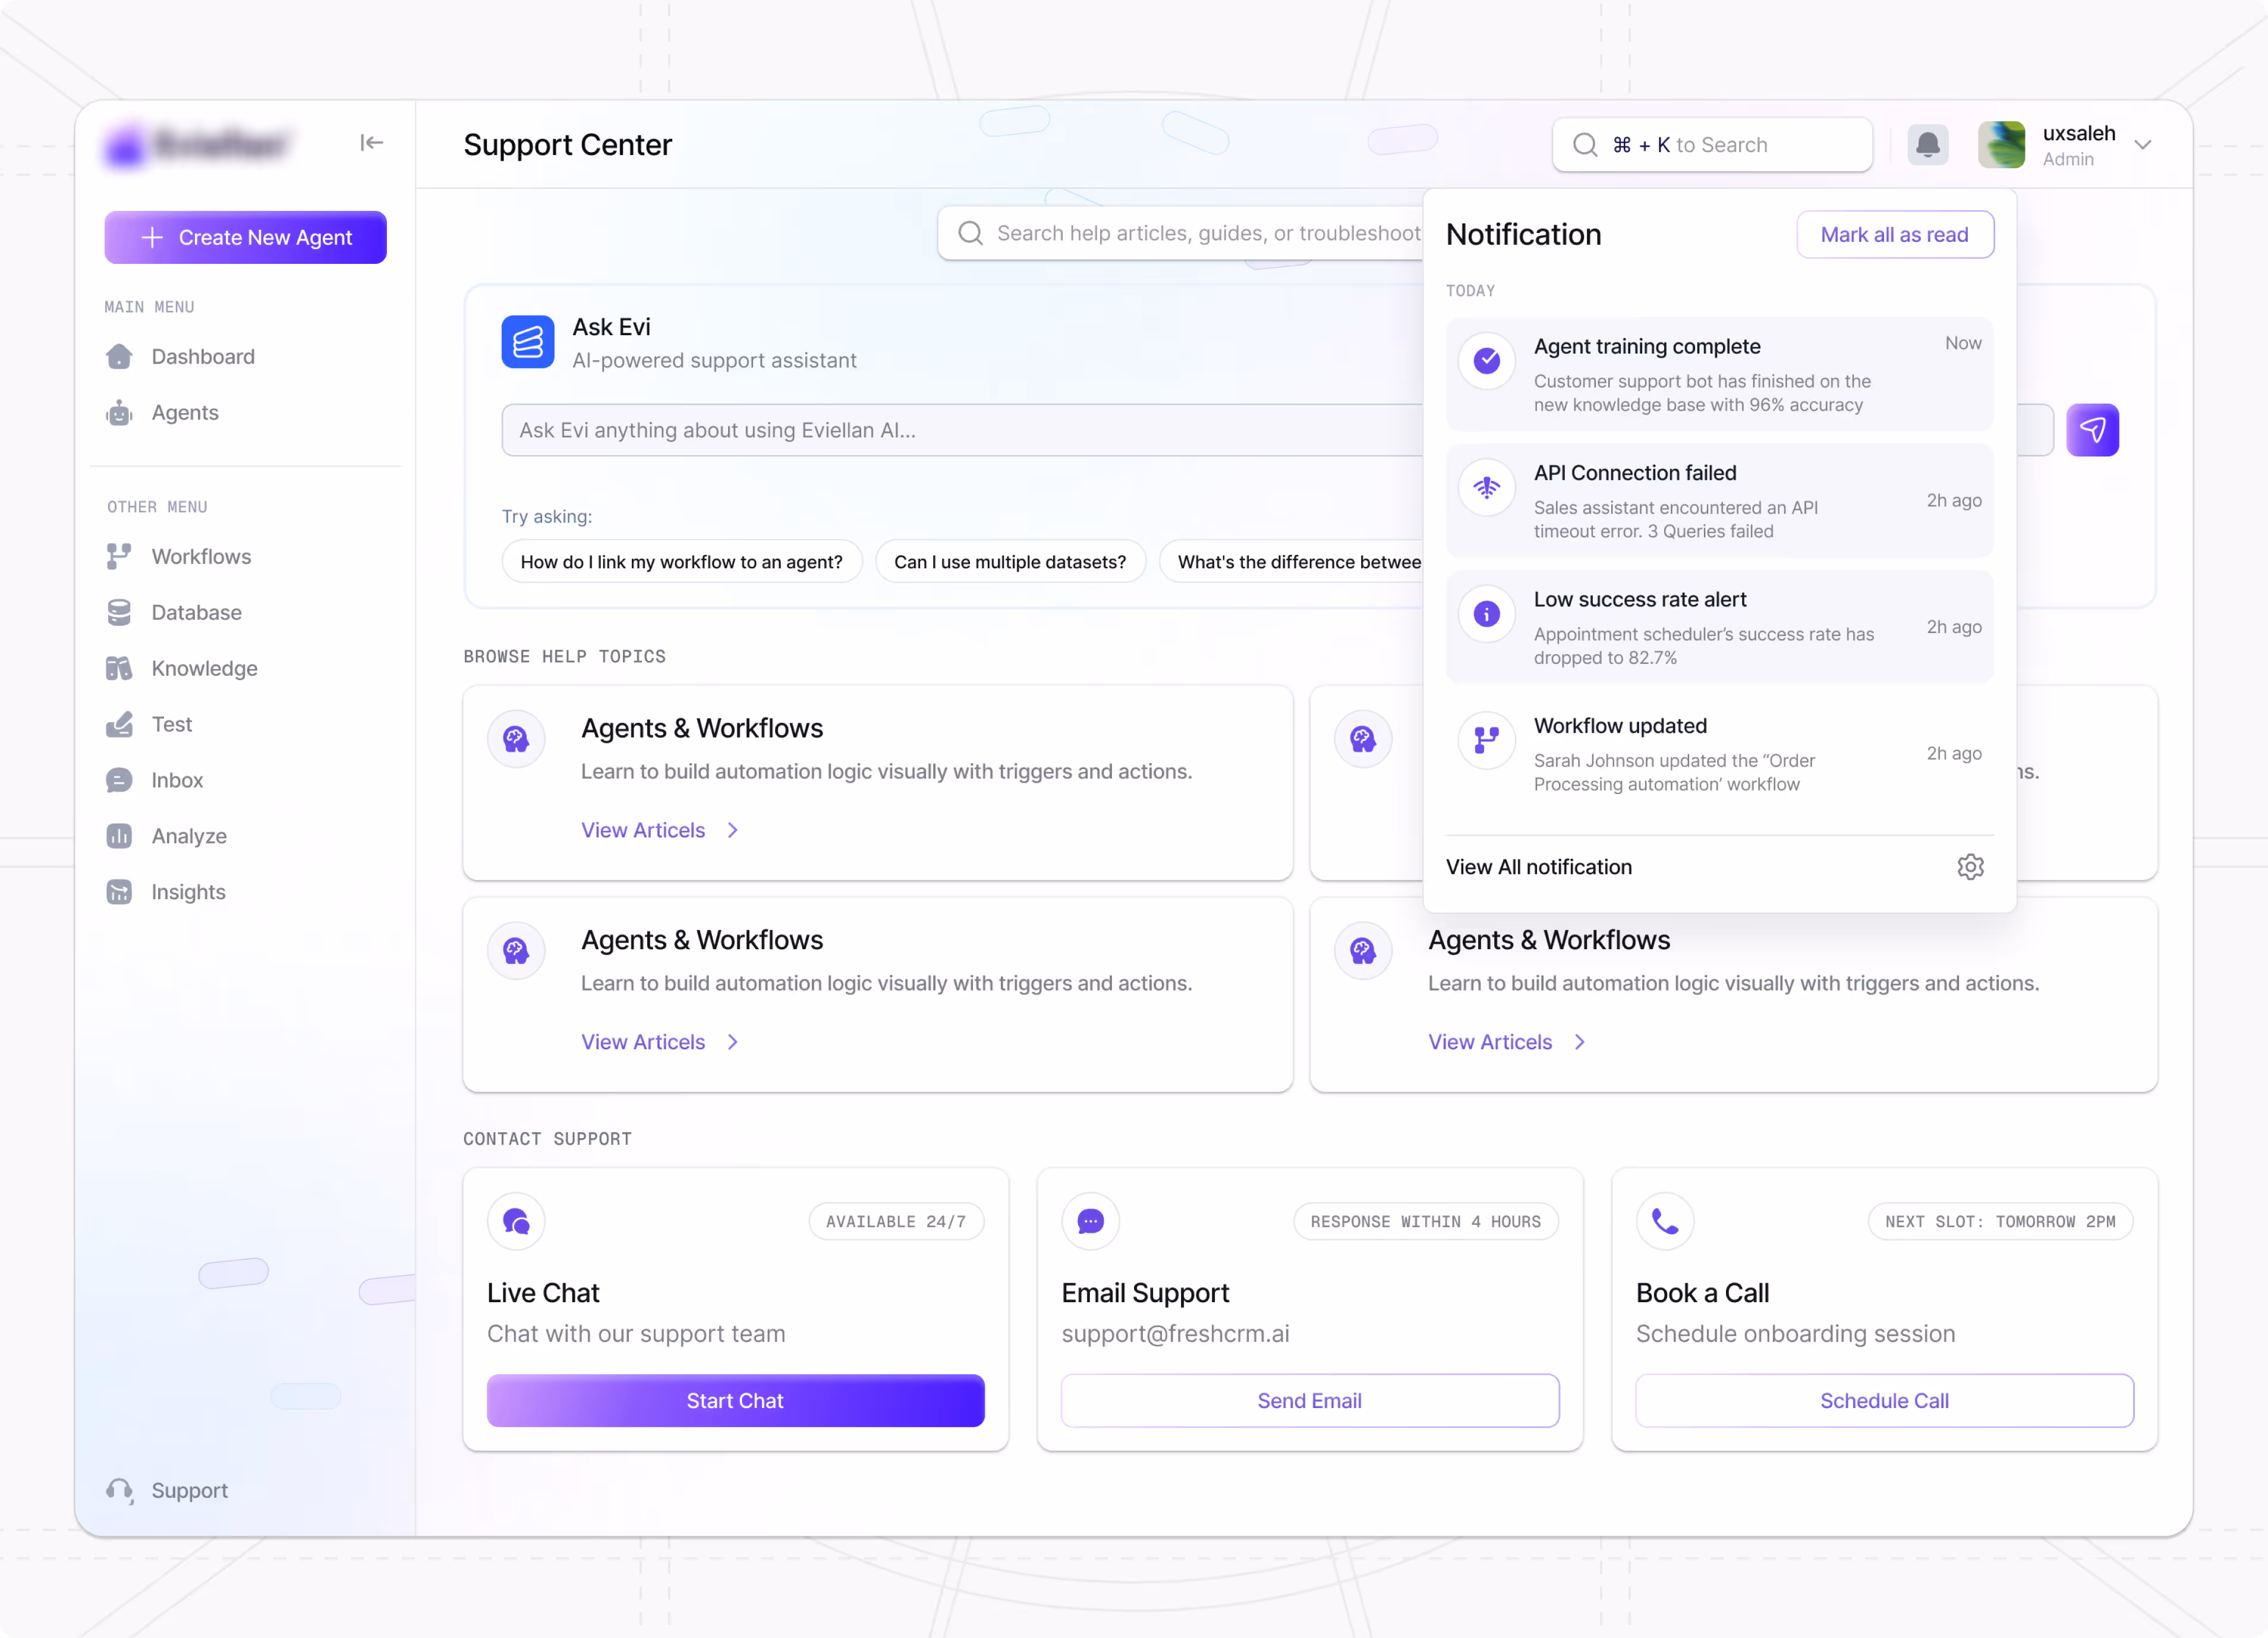
Task: Expand the uxsaleh account dropdown
Action: click(x=2143, y=145)
